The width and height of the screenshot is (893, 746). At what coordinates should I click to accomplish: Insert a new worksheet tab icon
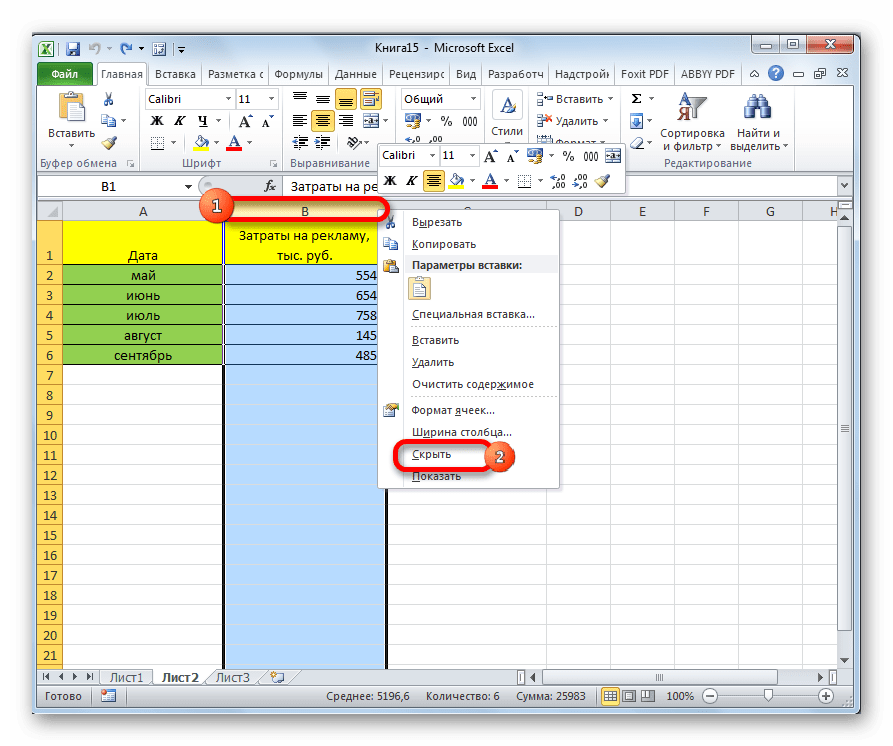[270, 677]
